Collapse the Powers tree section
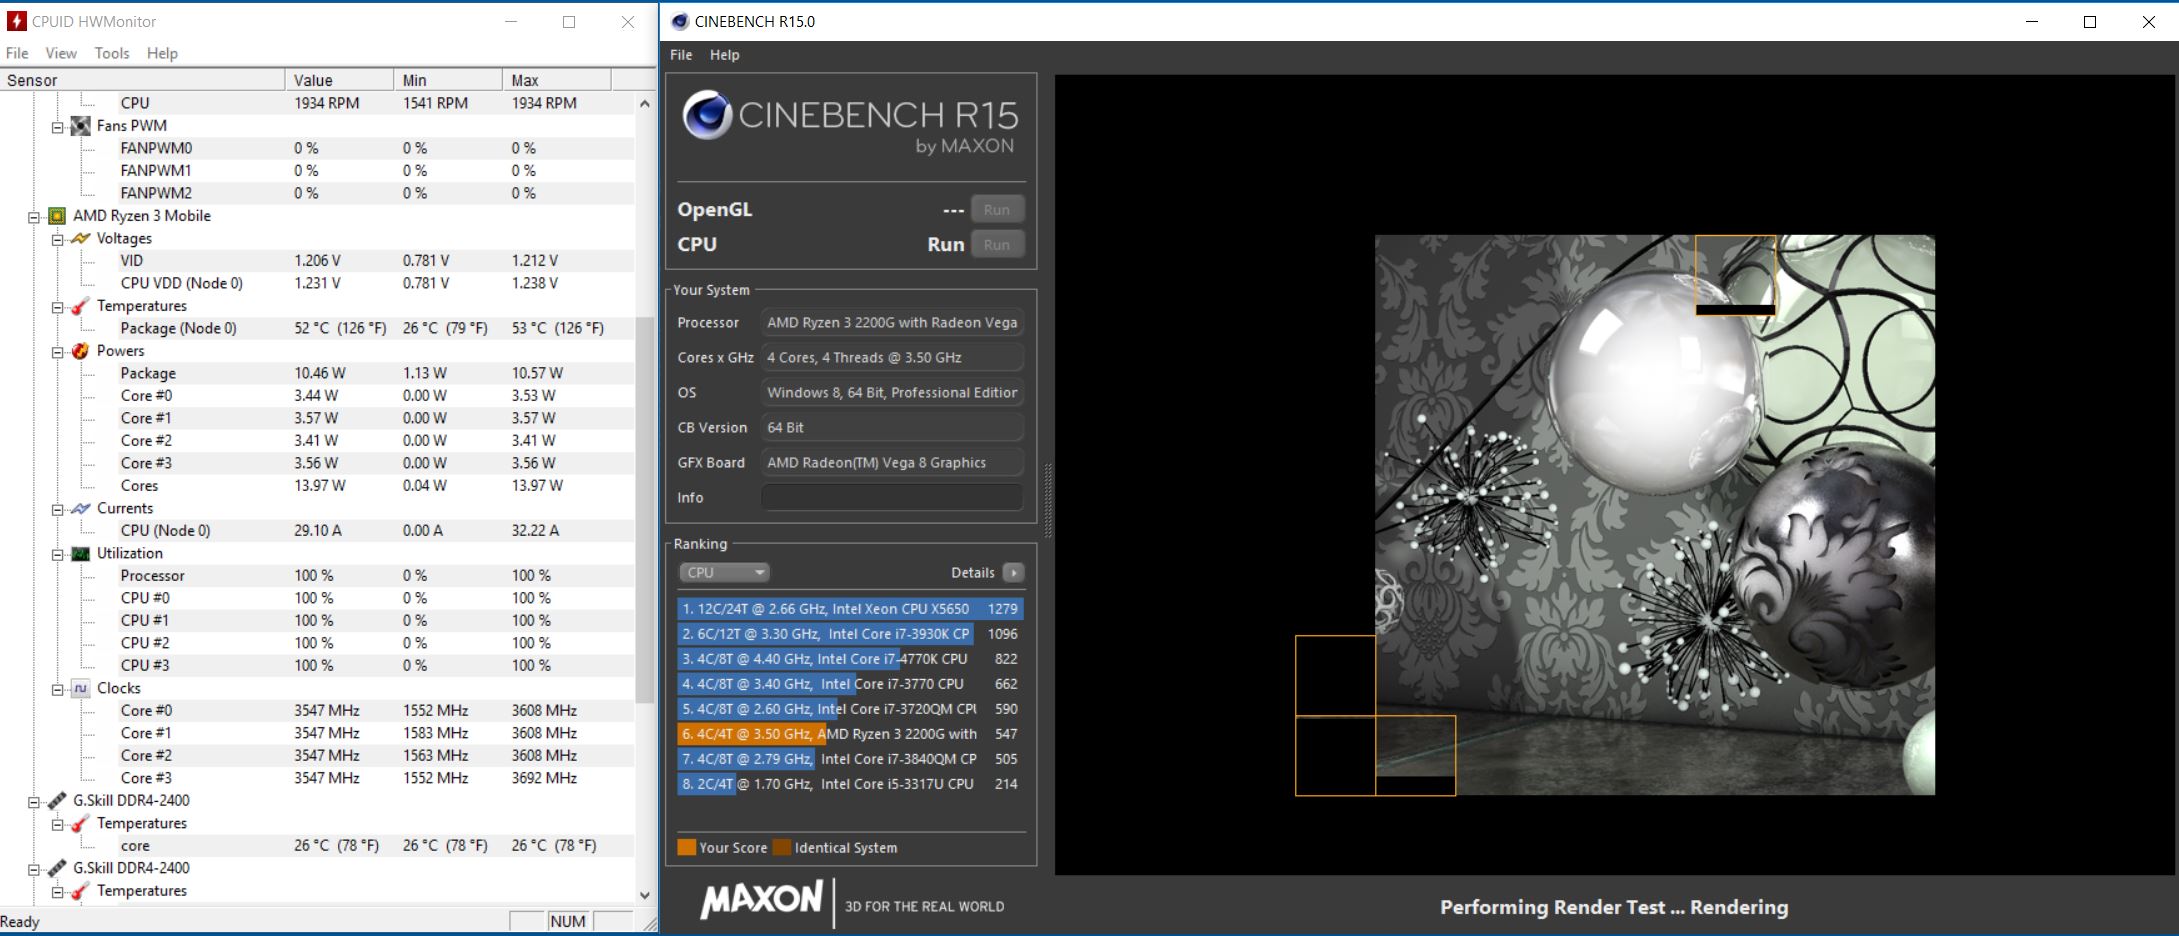The image size is (2179, 936). [x=58, y=352]
